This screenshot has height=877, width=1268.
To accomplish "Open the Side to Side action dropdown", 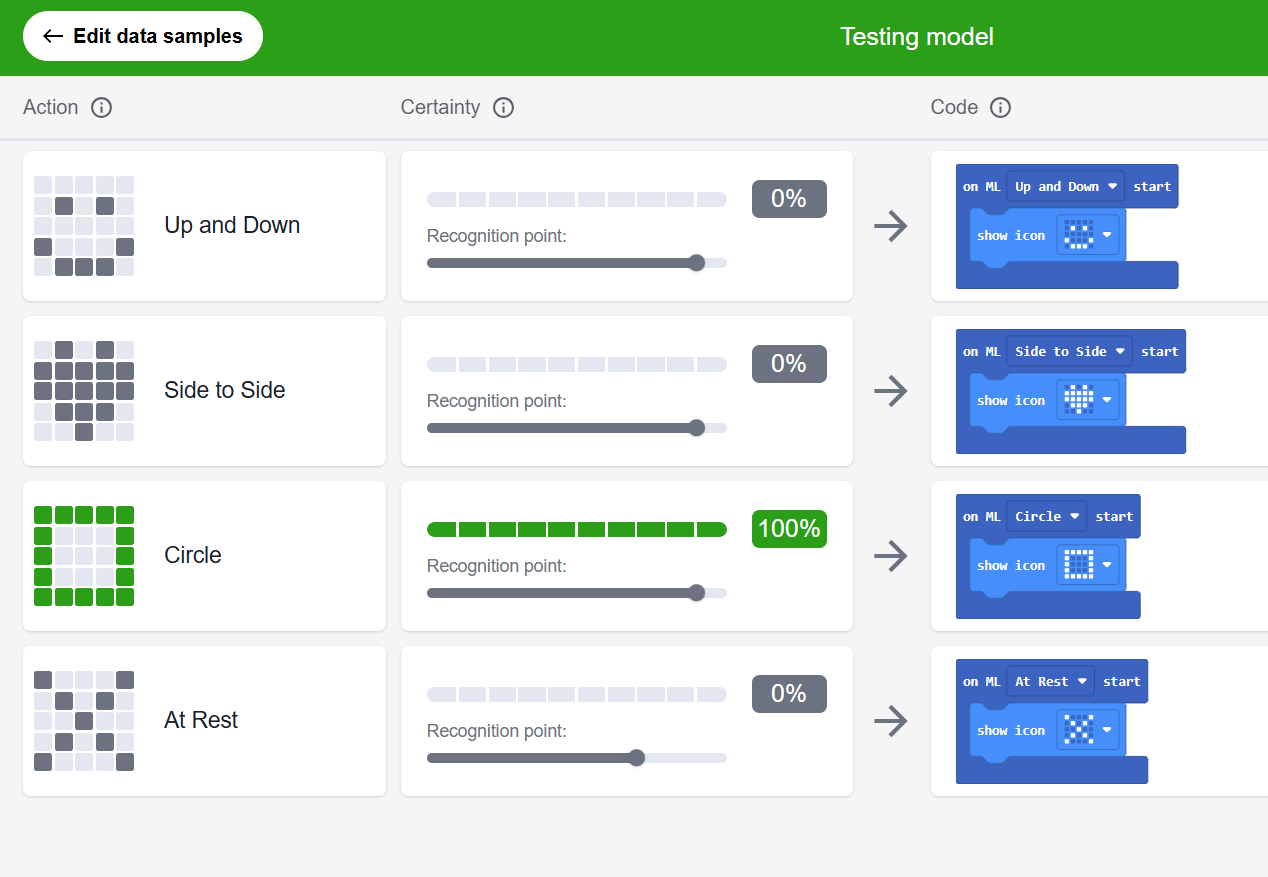I will pos(1069,352).
